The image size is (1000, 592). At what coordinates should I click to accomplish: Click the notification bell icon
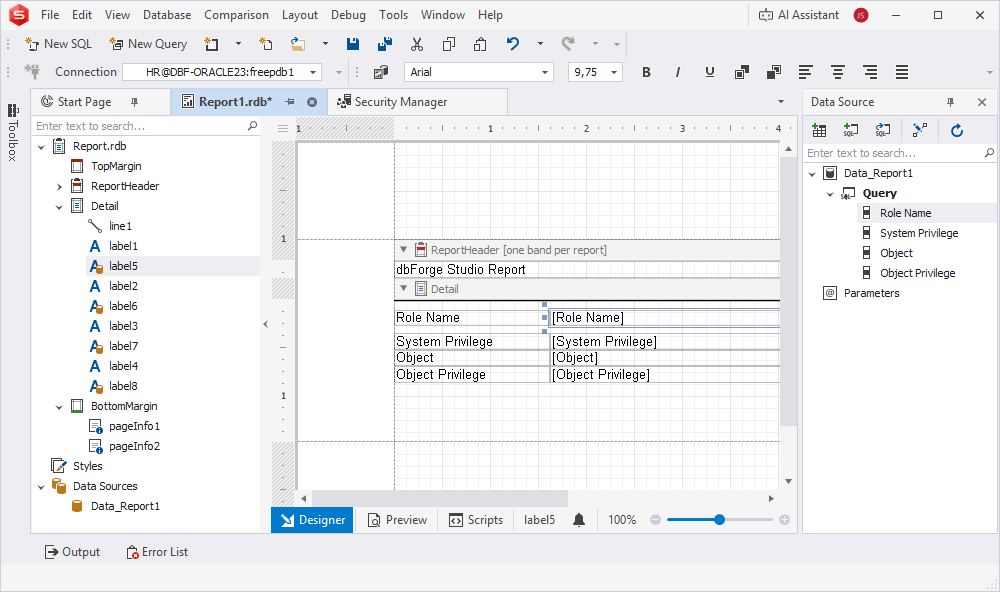click(x=578, y=520)
